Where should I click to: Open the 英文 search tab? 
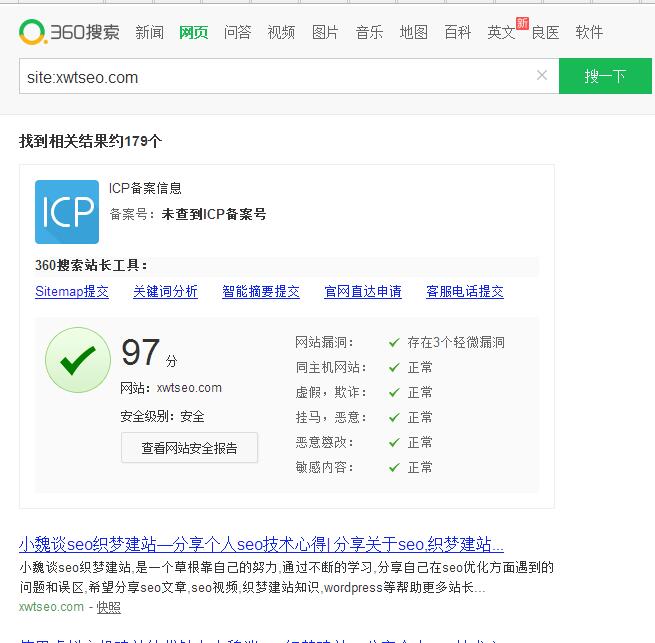(501, 33)
